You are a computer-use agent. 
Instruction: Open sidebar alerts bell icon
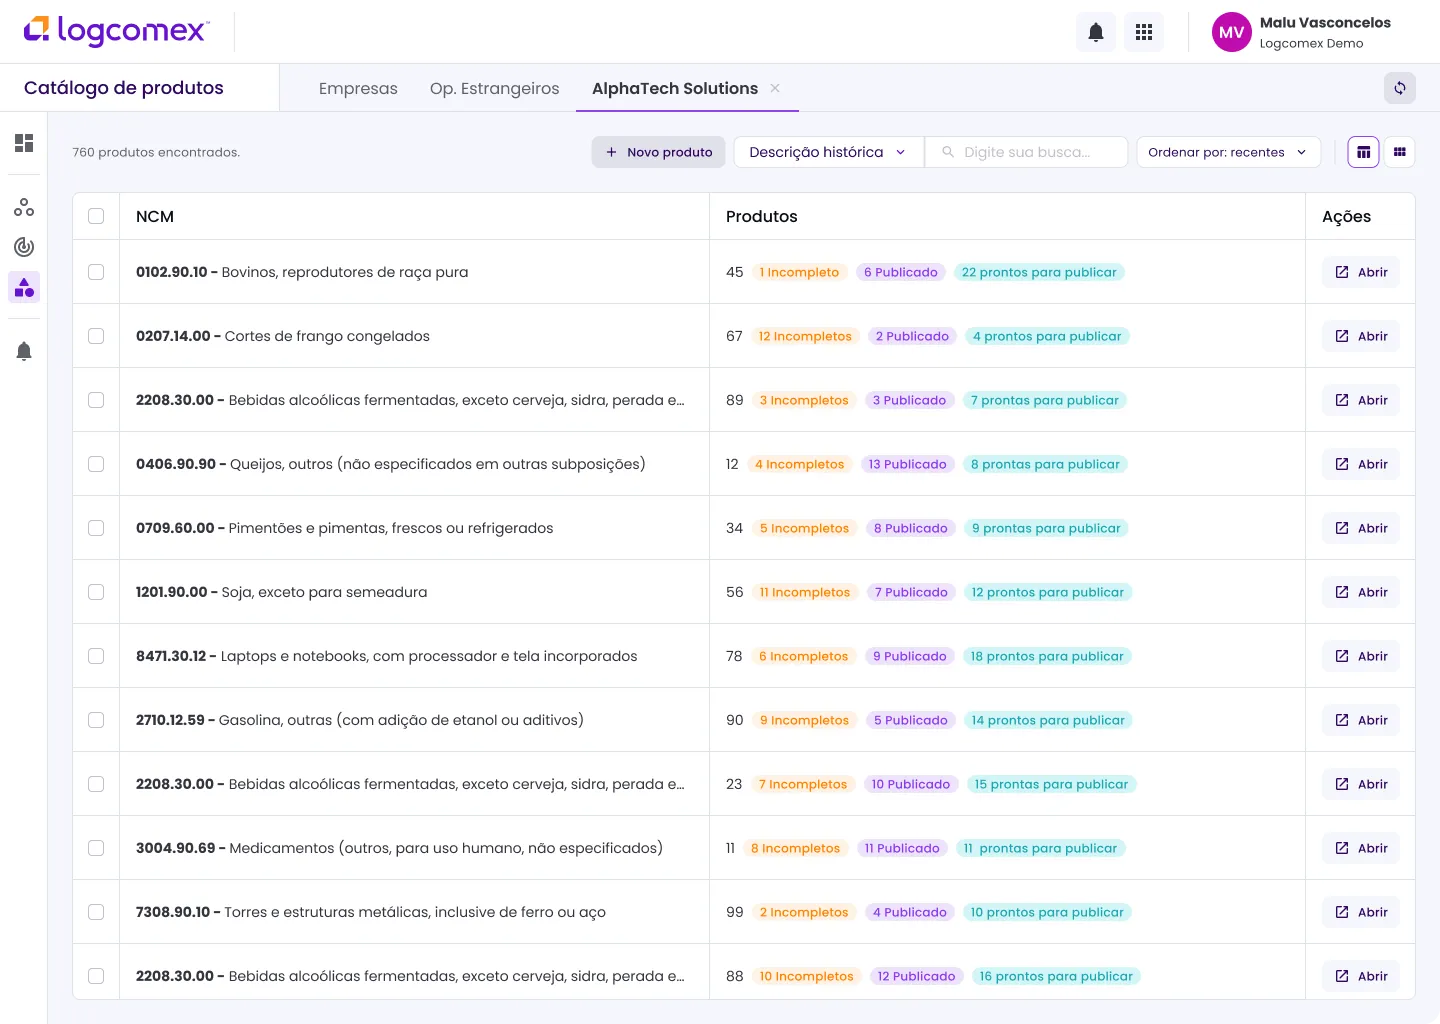[24, 351]
